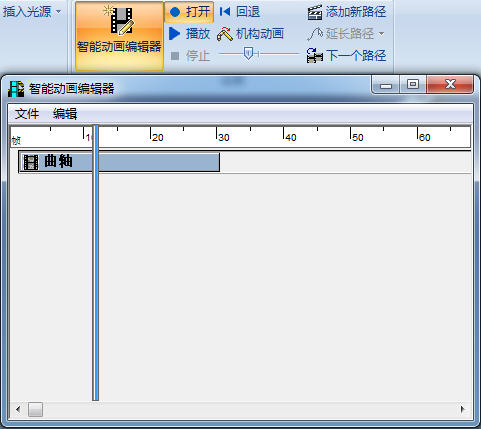Click the blue timeline playhead marker
The height and width of the screenshot is (429, 481).
pos(96,263)
